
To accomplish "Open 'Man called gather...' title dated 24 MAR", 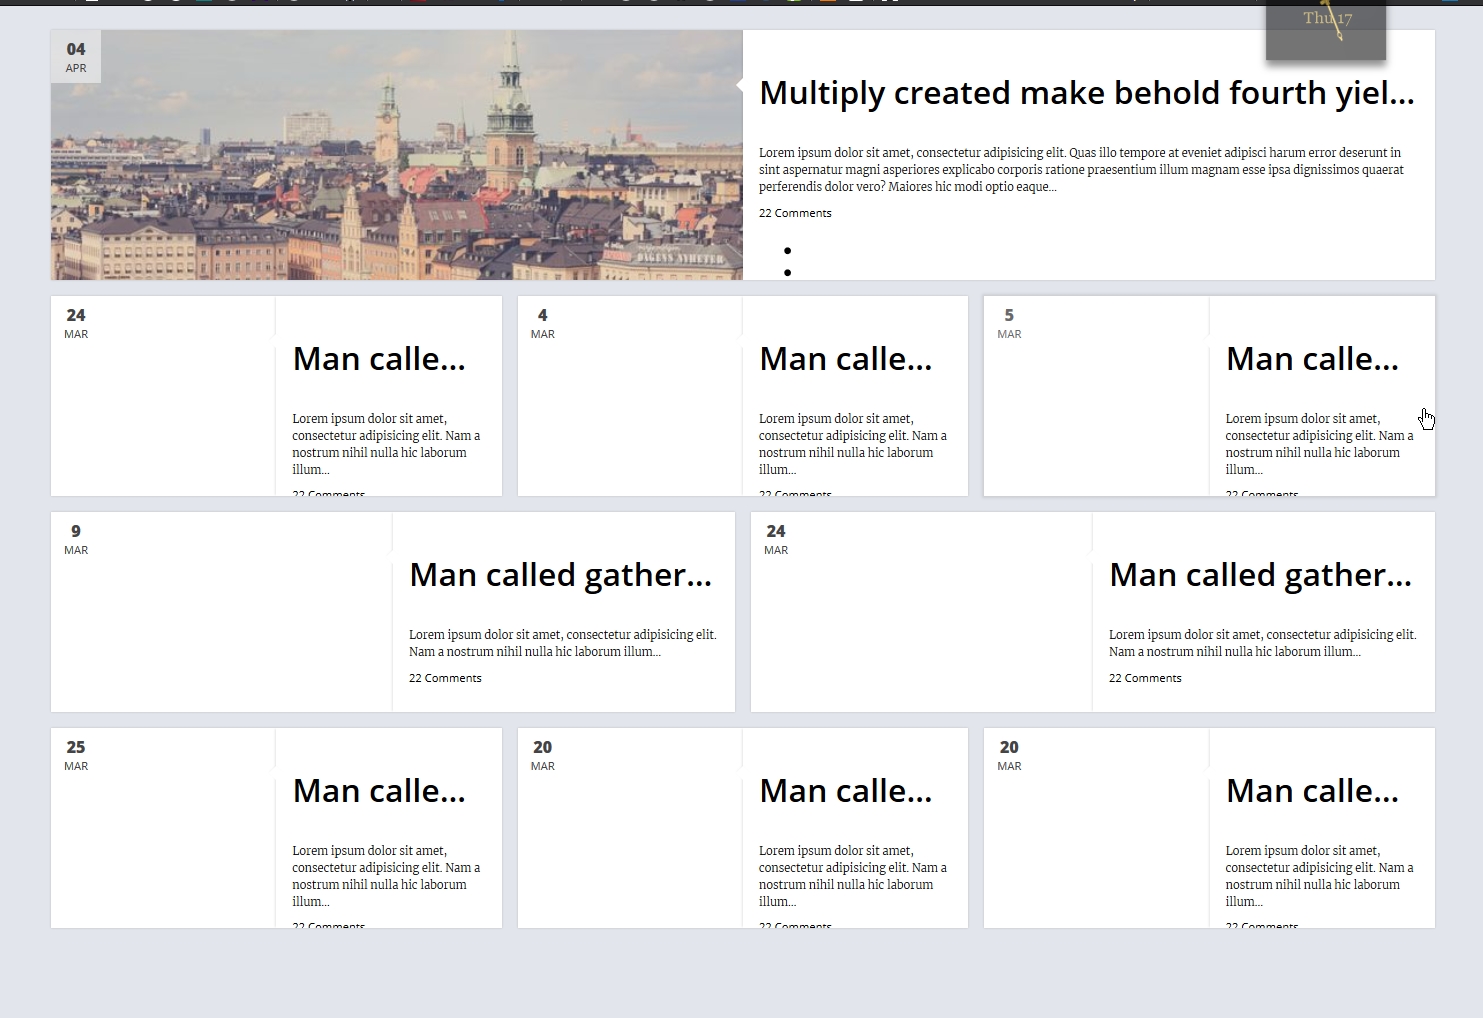I will [x=1260, y=575].
